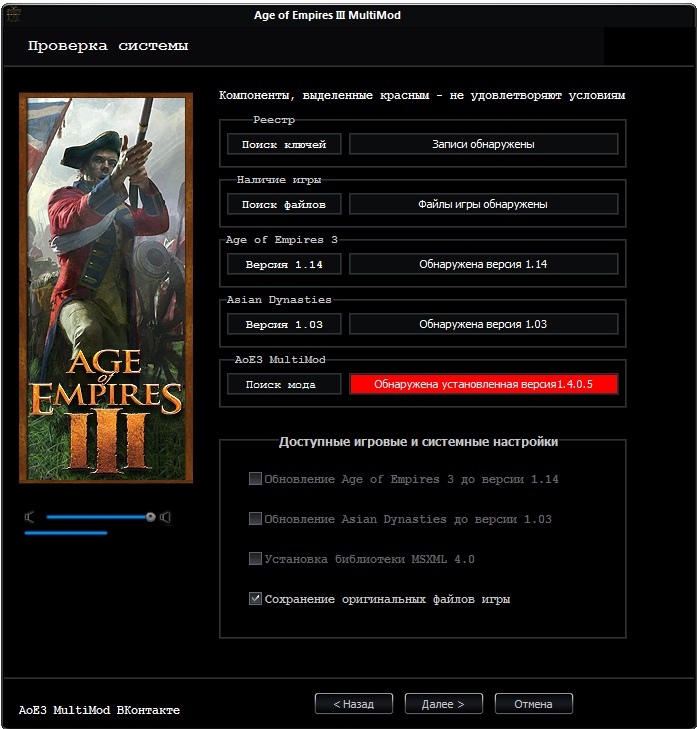Open the AoE3 MultiMod ВКонтакте link
The height and width of the screenshot is (729, 697).
(x=99, y=710)
